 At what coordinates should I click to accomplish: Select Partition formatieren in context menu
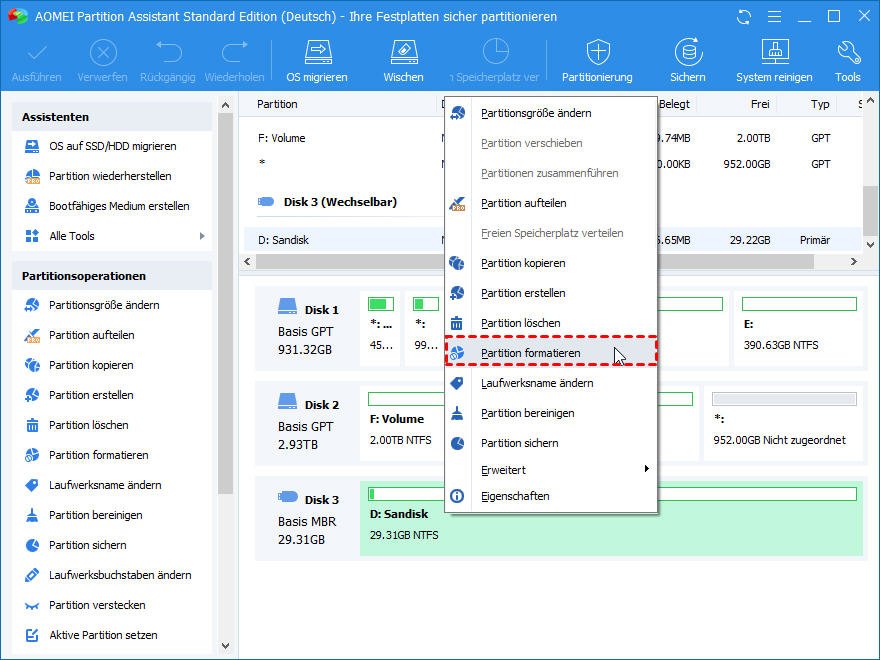coord(551,353)
